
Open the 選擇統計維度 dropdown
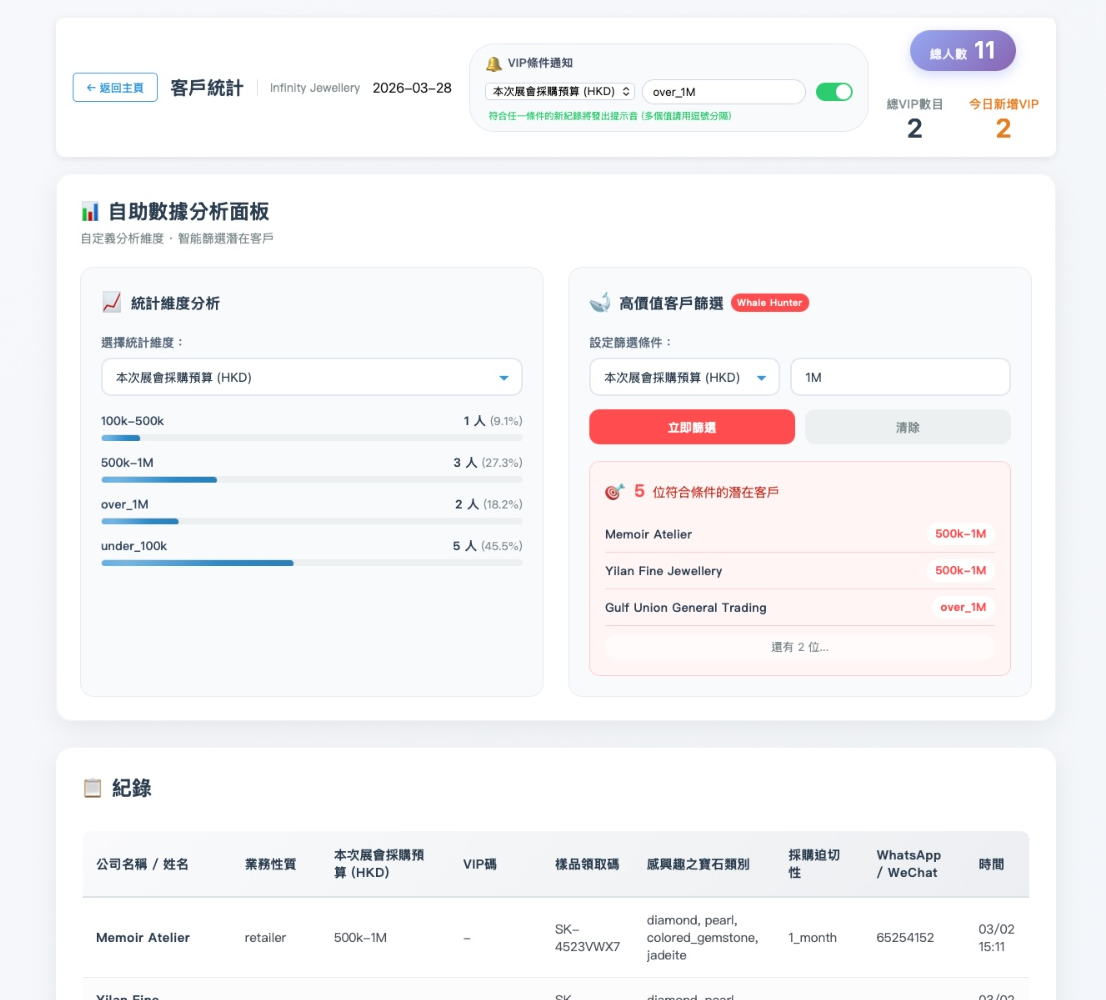point(312,377)
